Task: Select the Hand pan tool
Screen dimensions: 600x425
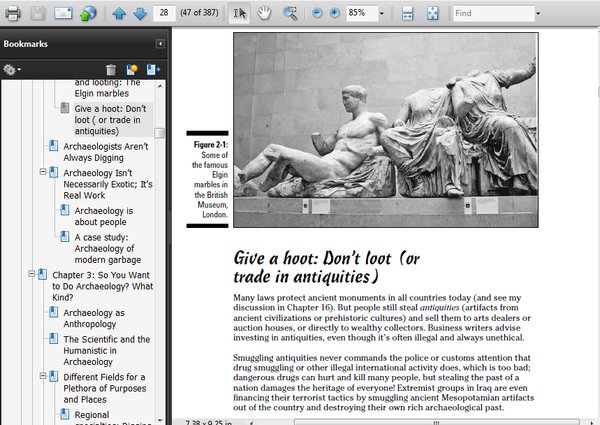Action: pyautogui.click(x=265, y=13)
